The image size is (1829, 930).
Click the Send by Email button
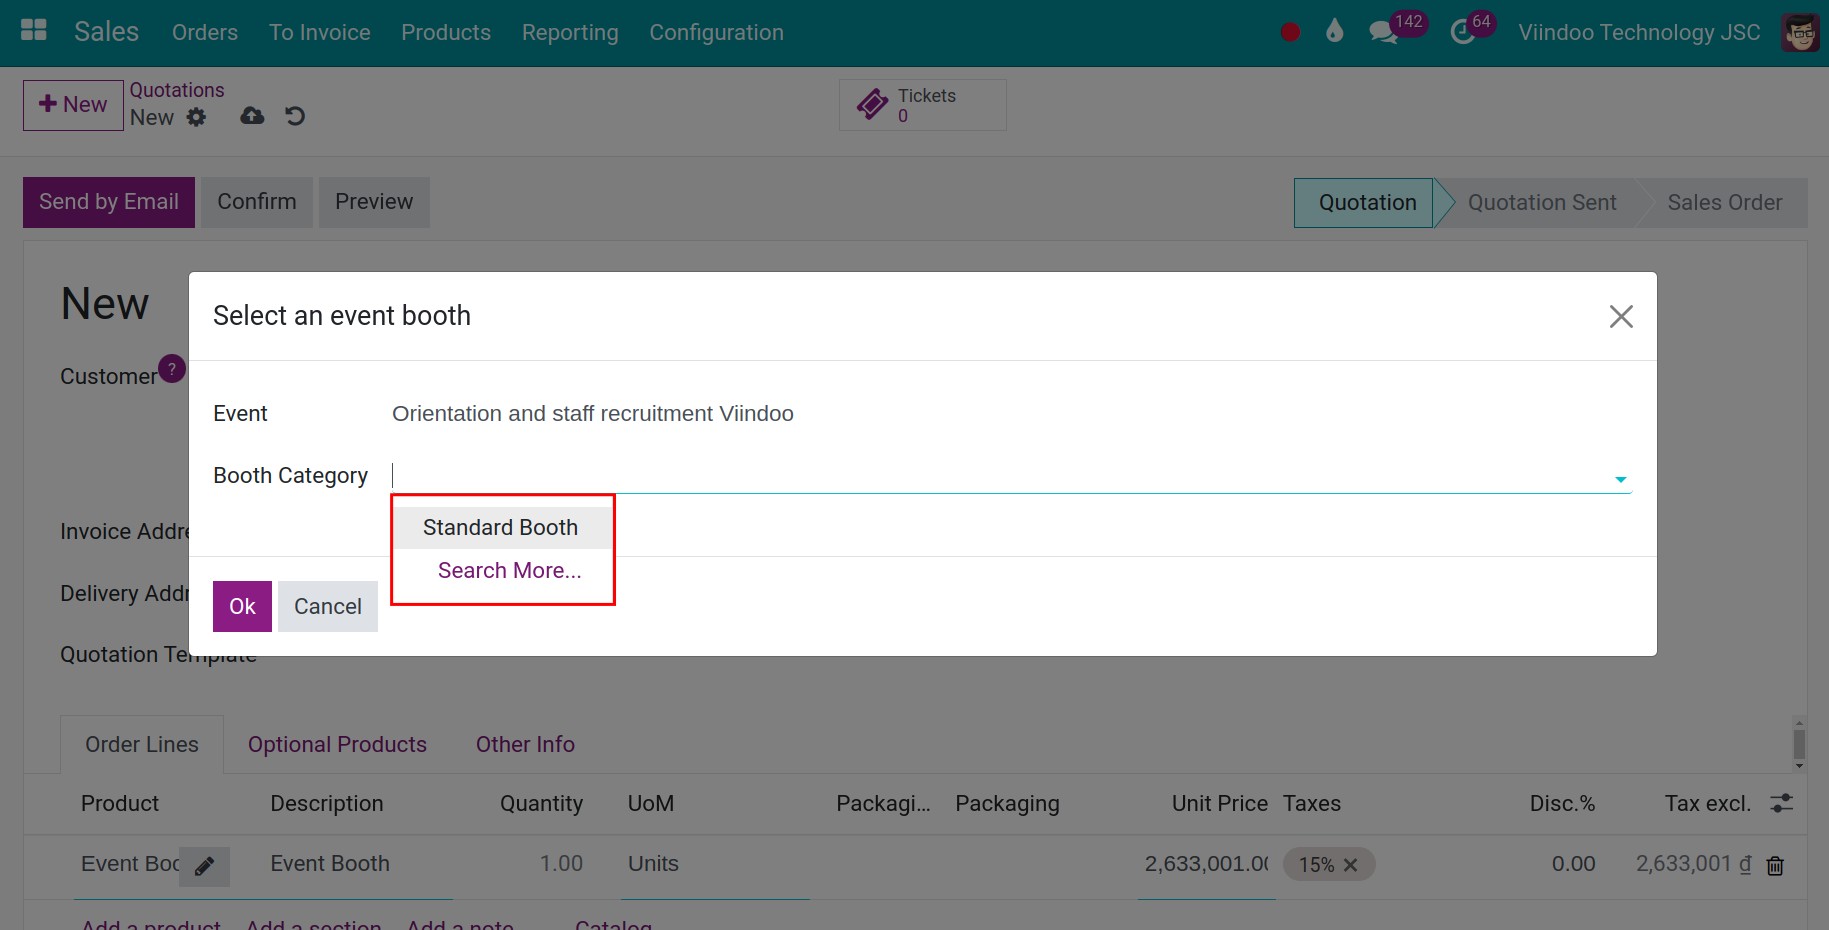(x=109, y=202)
